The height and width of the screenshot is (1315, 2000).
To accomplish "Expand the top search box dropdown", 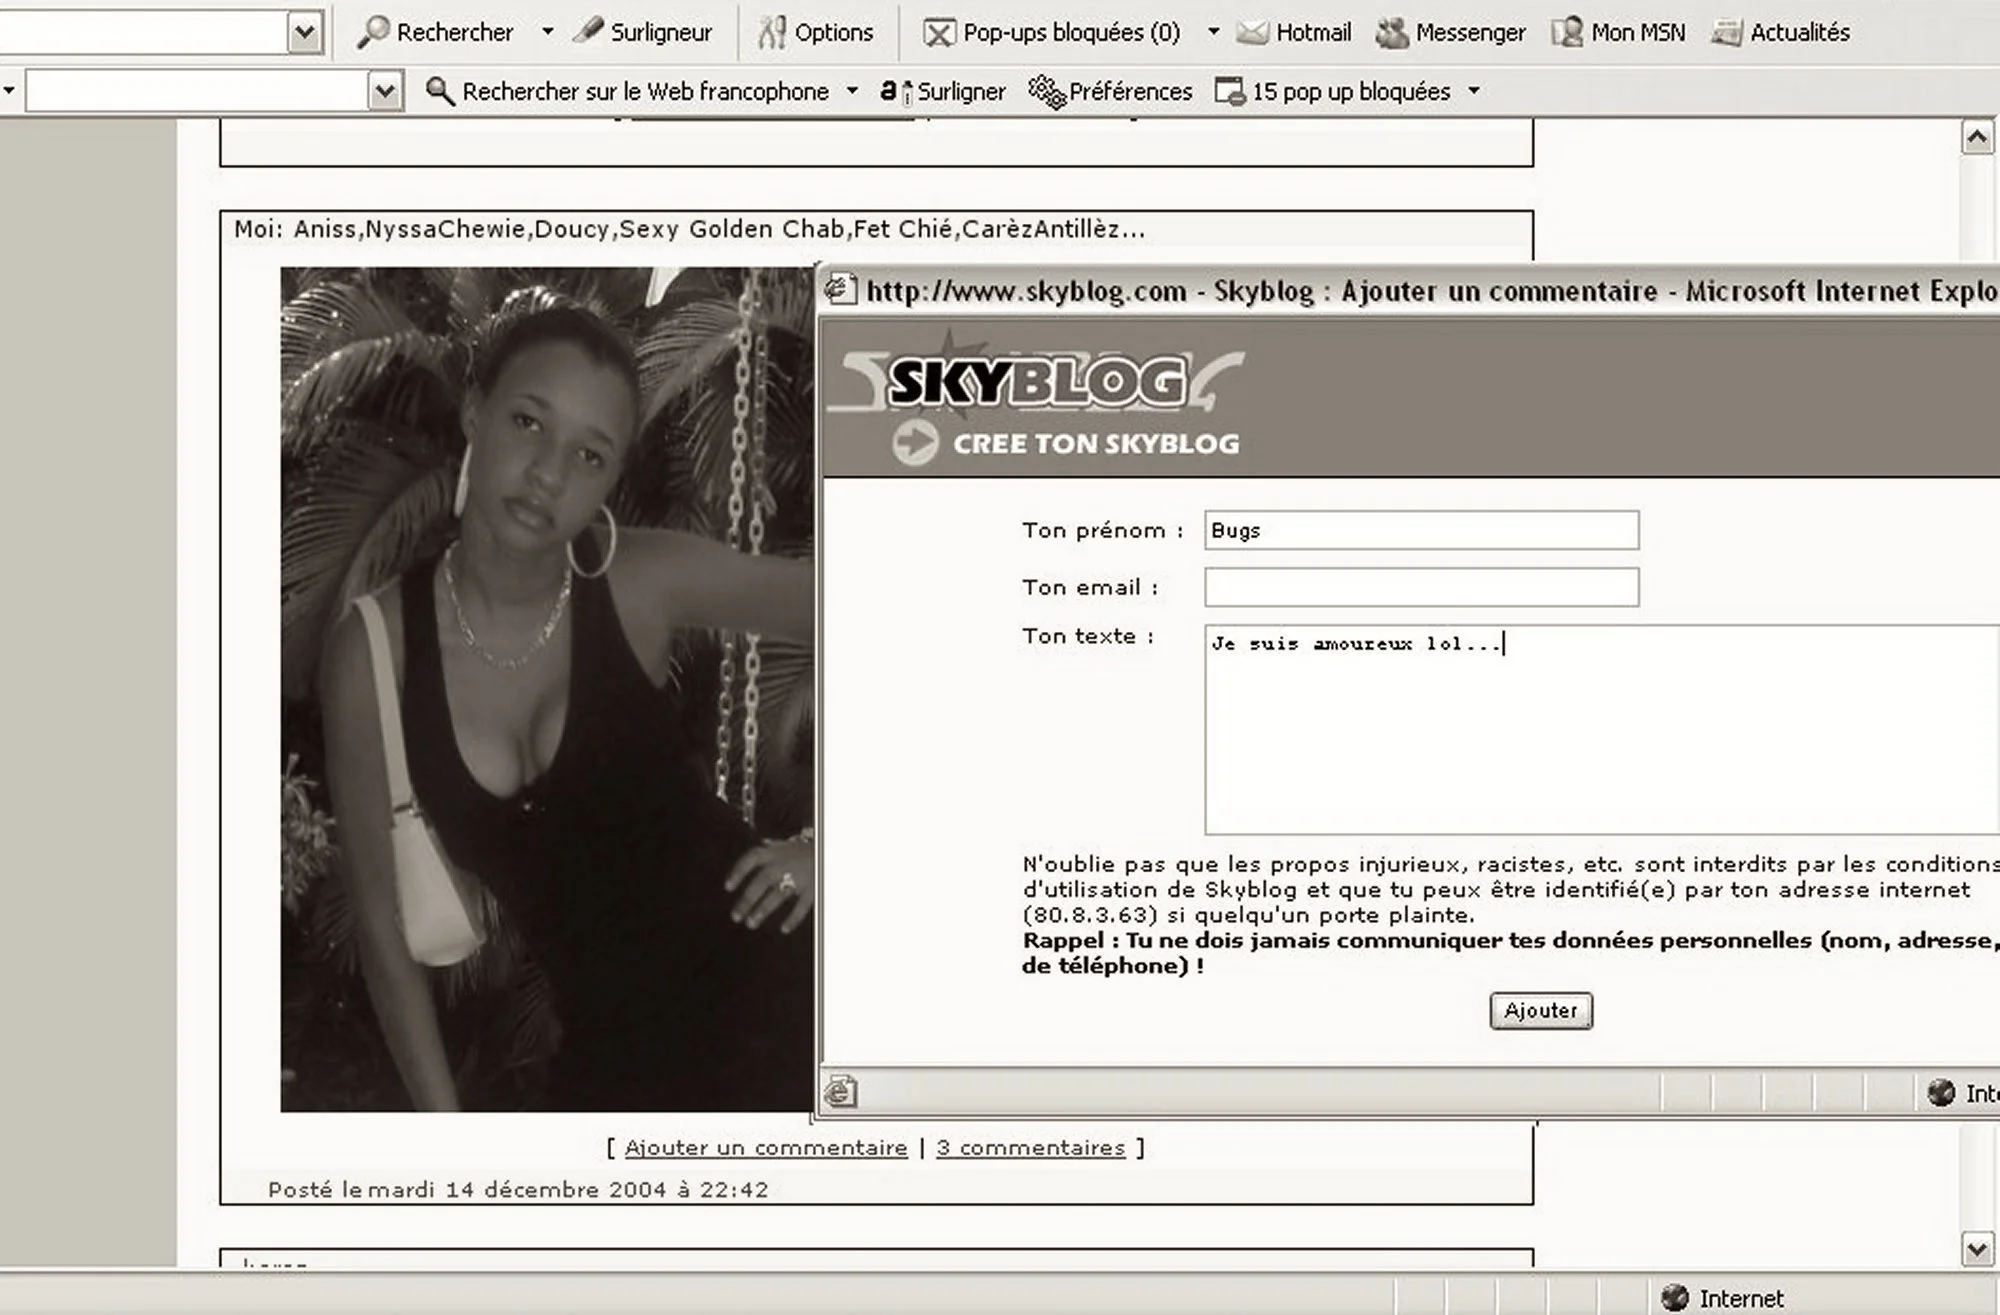I will click(305, 32).
